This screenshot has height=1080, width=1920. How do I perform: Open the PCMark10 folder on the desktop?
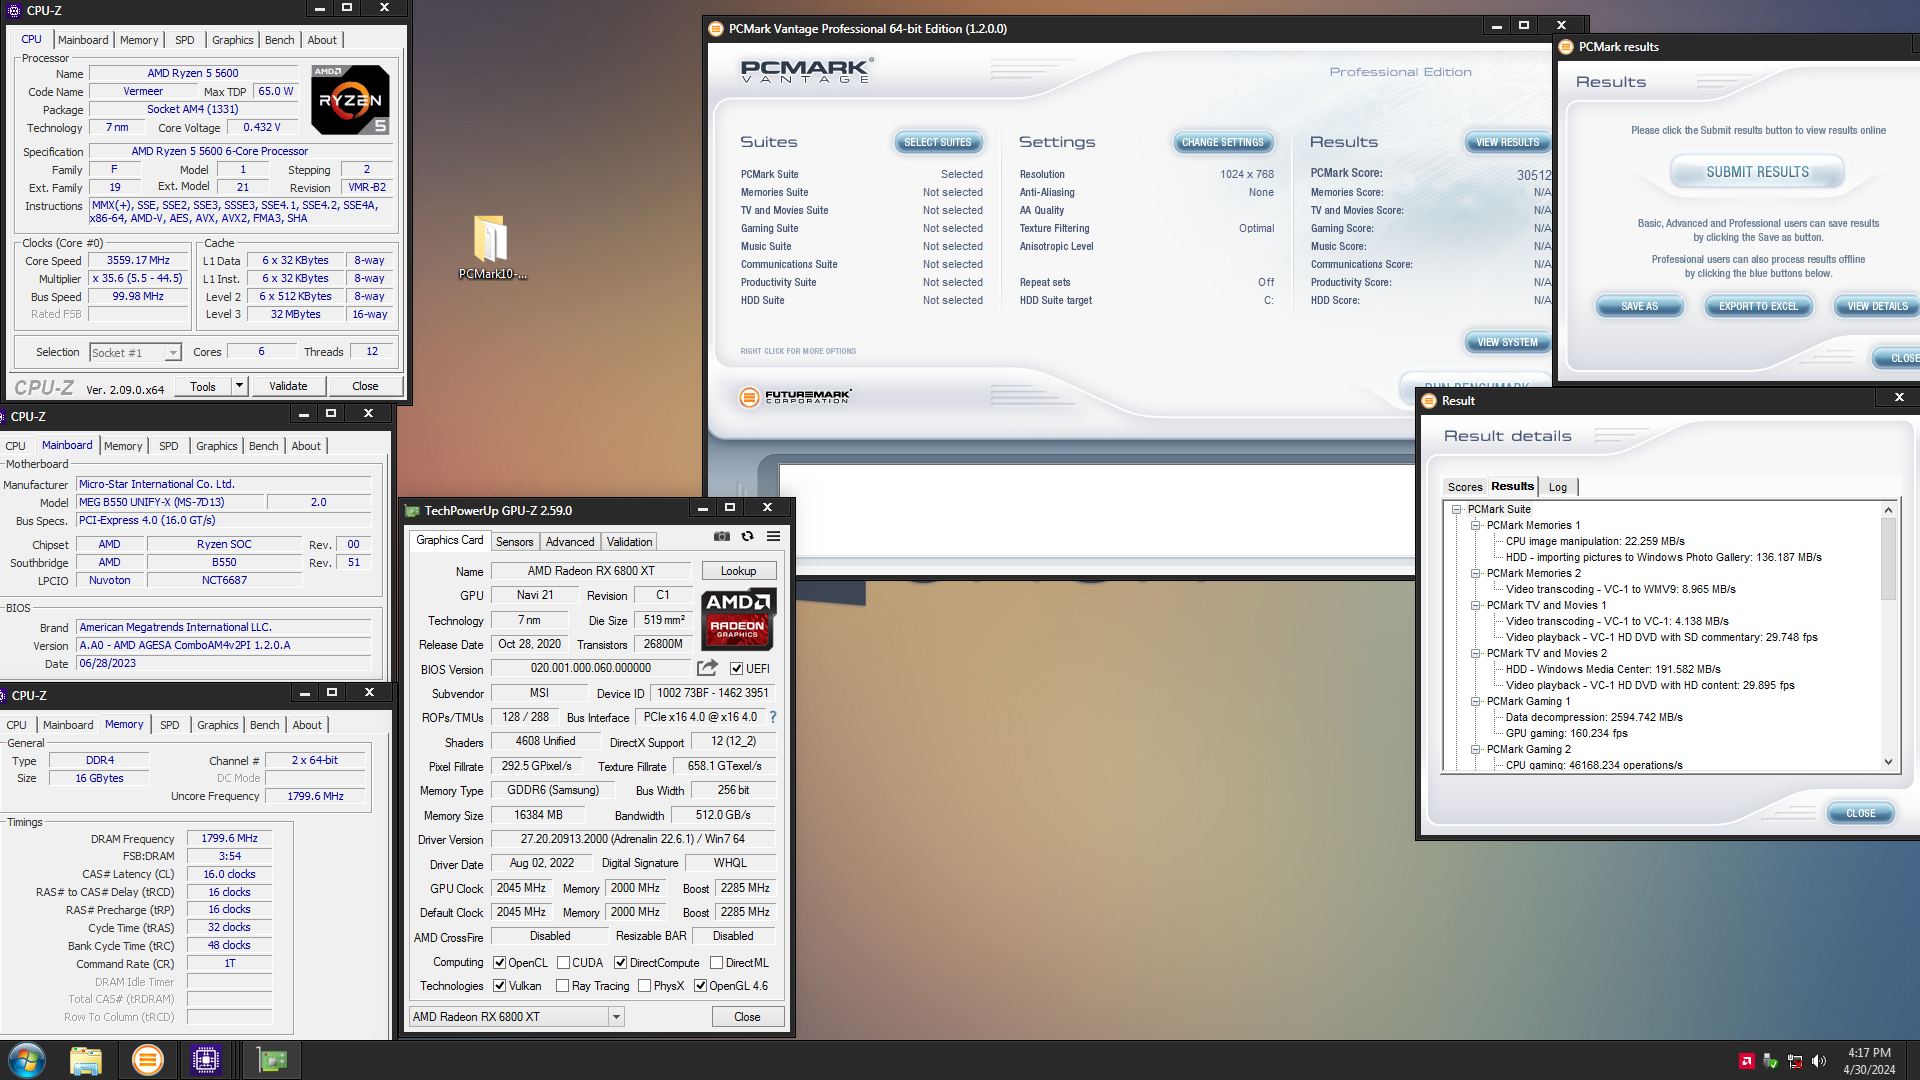tap(491, 248)
